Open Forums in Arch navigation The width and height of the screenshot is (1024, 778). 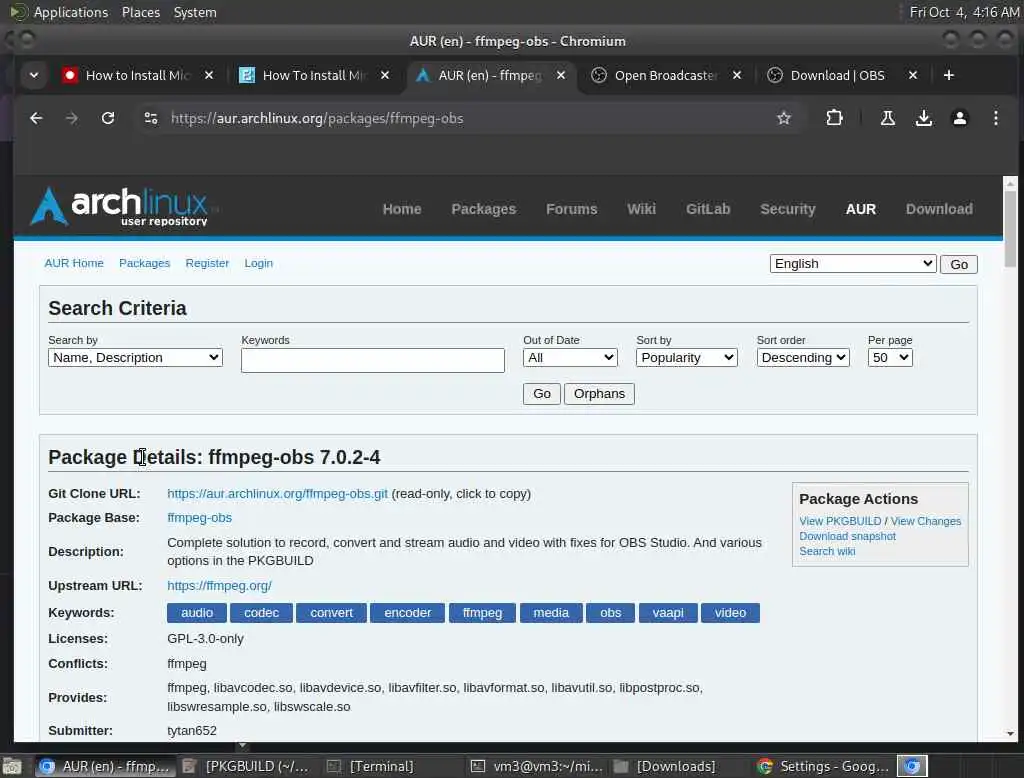(571, 209)
